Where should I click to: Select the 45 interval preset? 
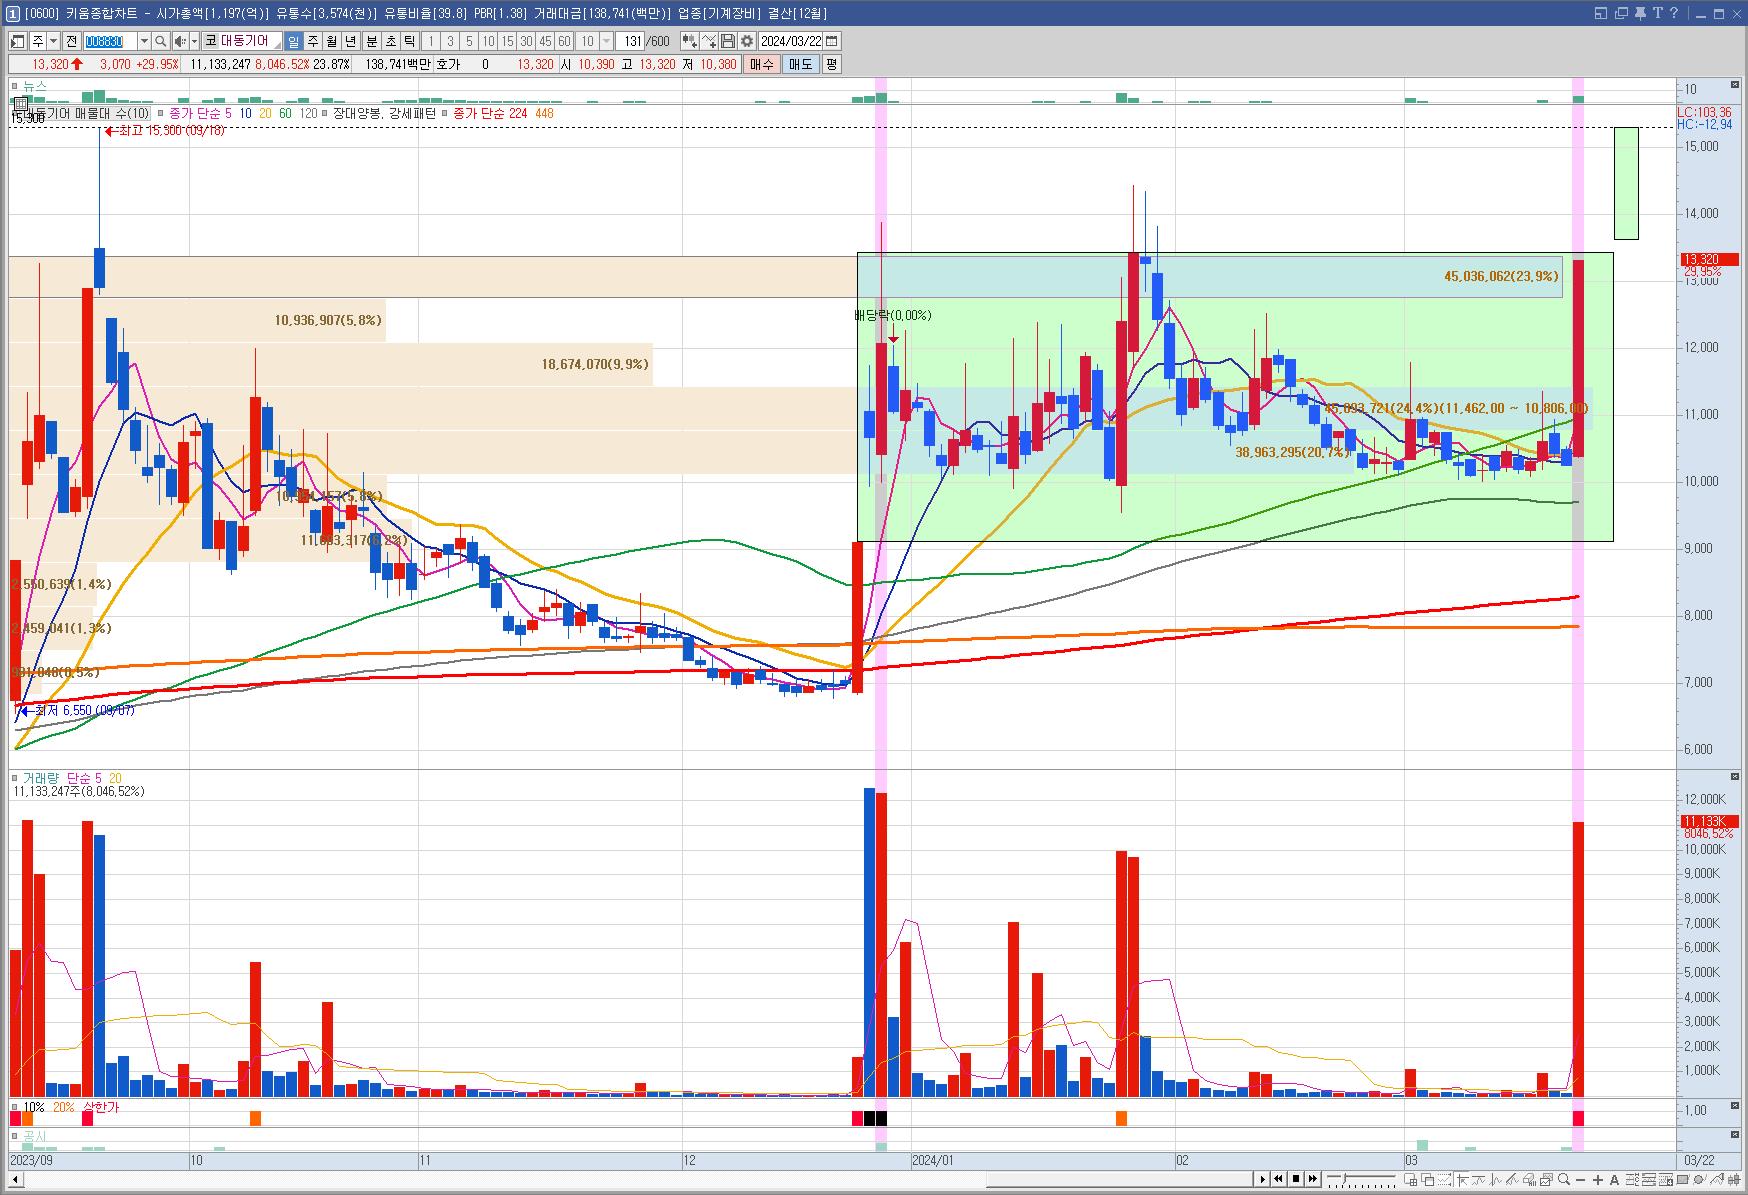(x=545, y=41)
